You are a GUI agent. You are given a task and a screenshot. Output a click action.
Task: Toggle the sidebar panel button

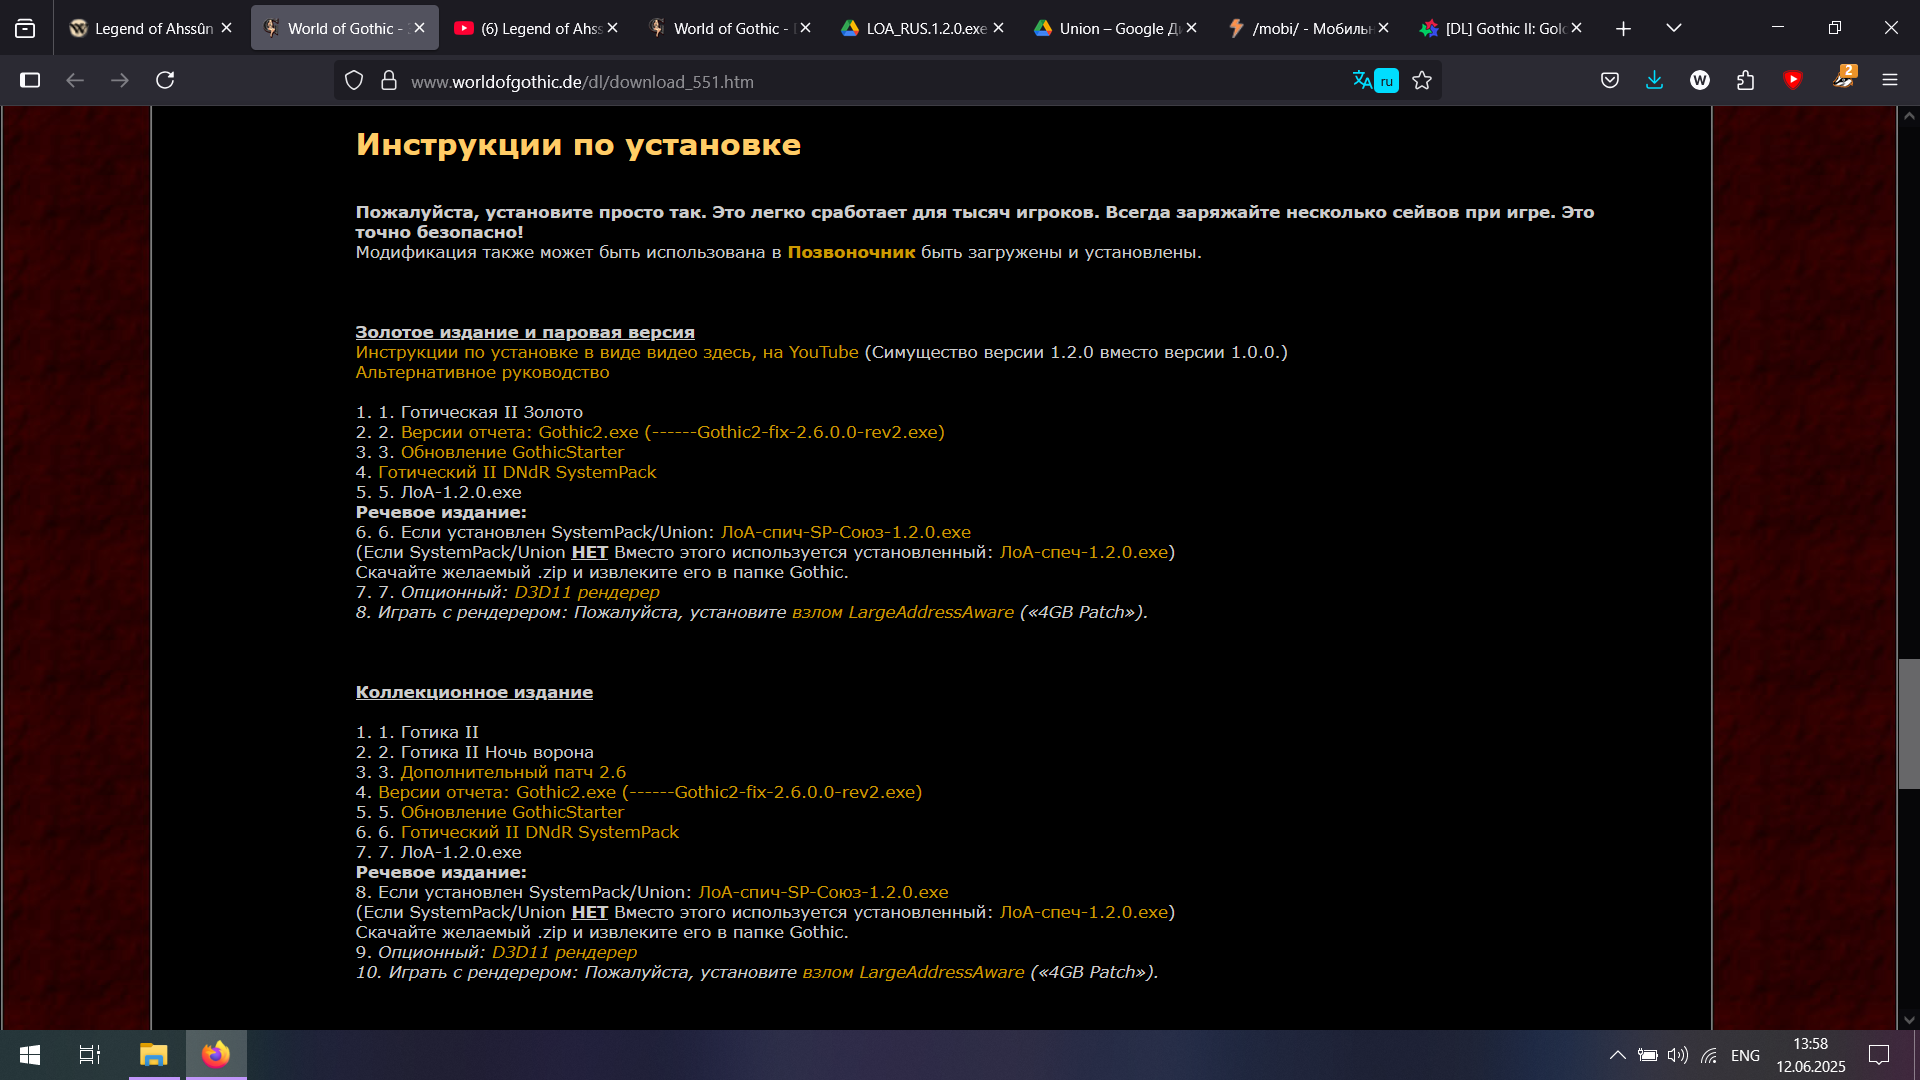(x=30, y=81)
